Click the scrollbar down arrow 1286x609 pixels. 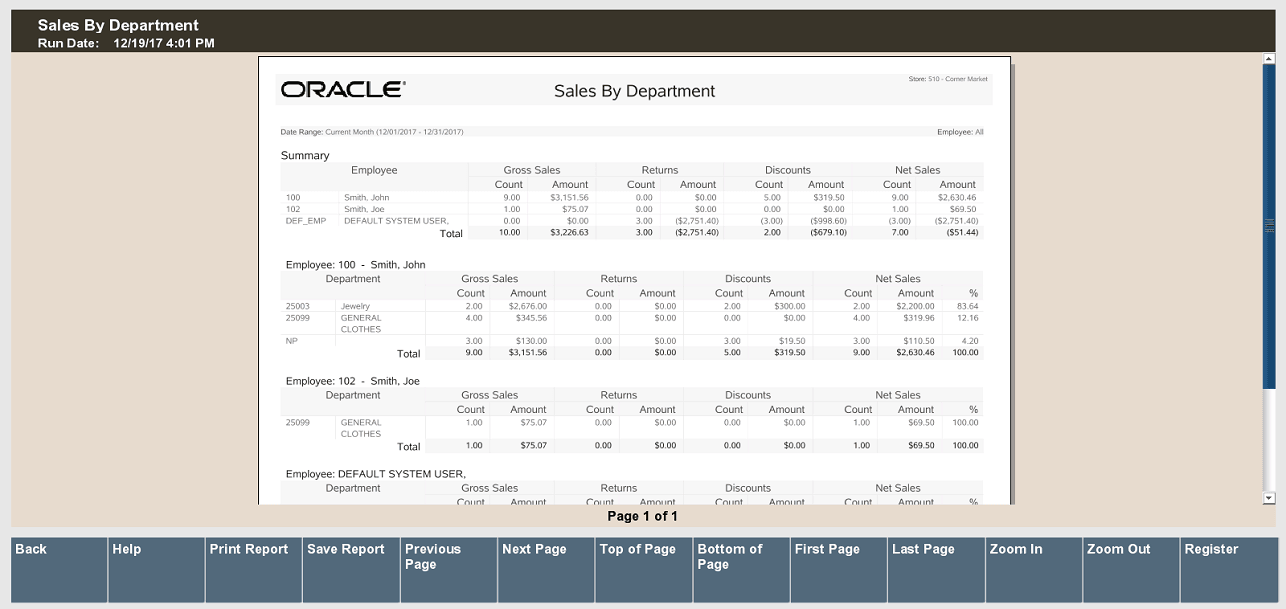click(x=1269, y=497)
